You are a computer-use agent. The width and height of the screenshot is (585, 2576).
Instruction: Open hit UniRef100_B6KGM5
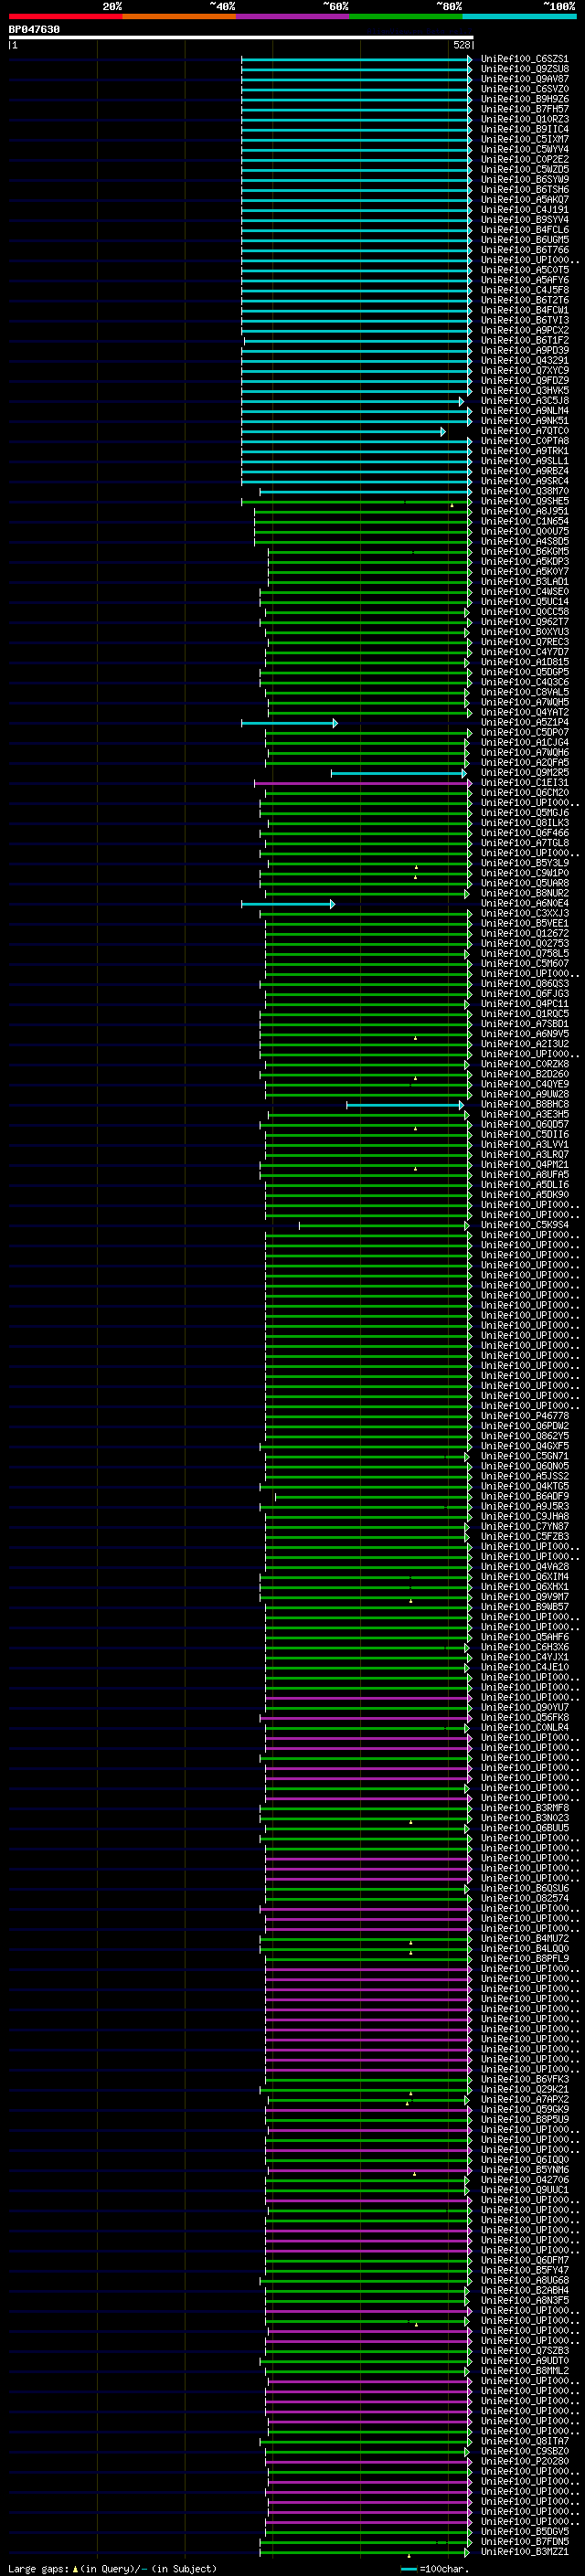click(x=524, y=551)
